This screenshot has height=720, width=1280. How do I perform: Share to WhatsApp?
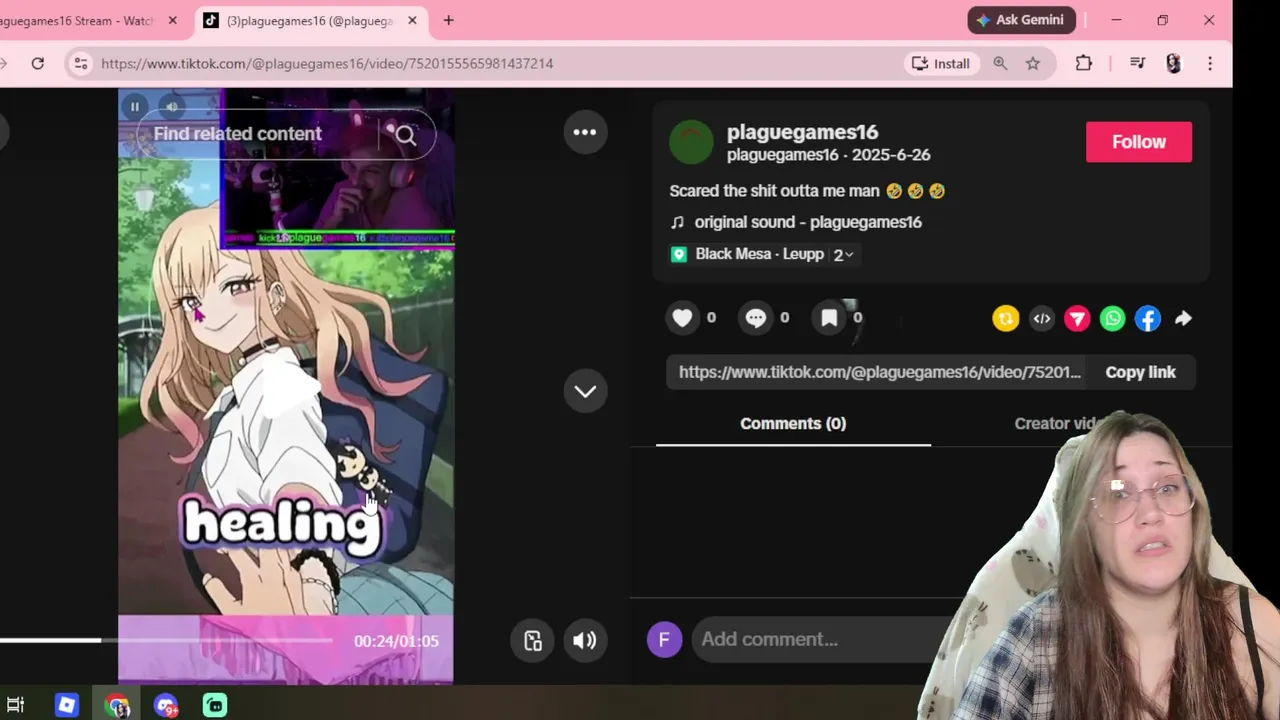click(1113, 318)
